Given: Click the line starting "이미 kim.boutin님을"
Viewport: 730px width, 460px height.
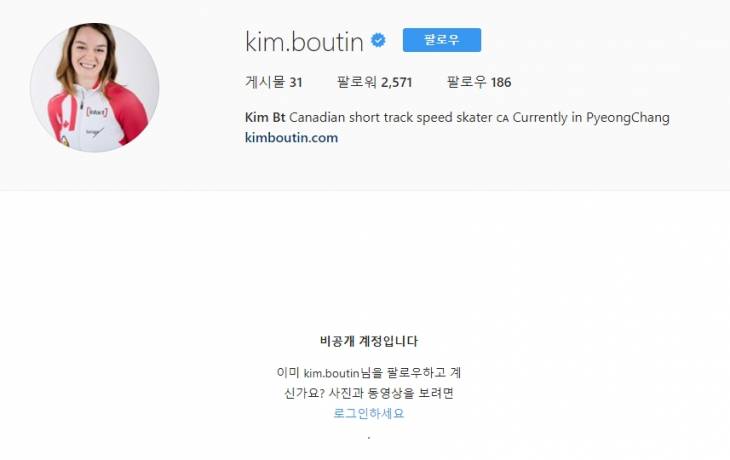Looking at the screenshot, I should (369, 372).
